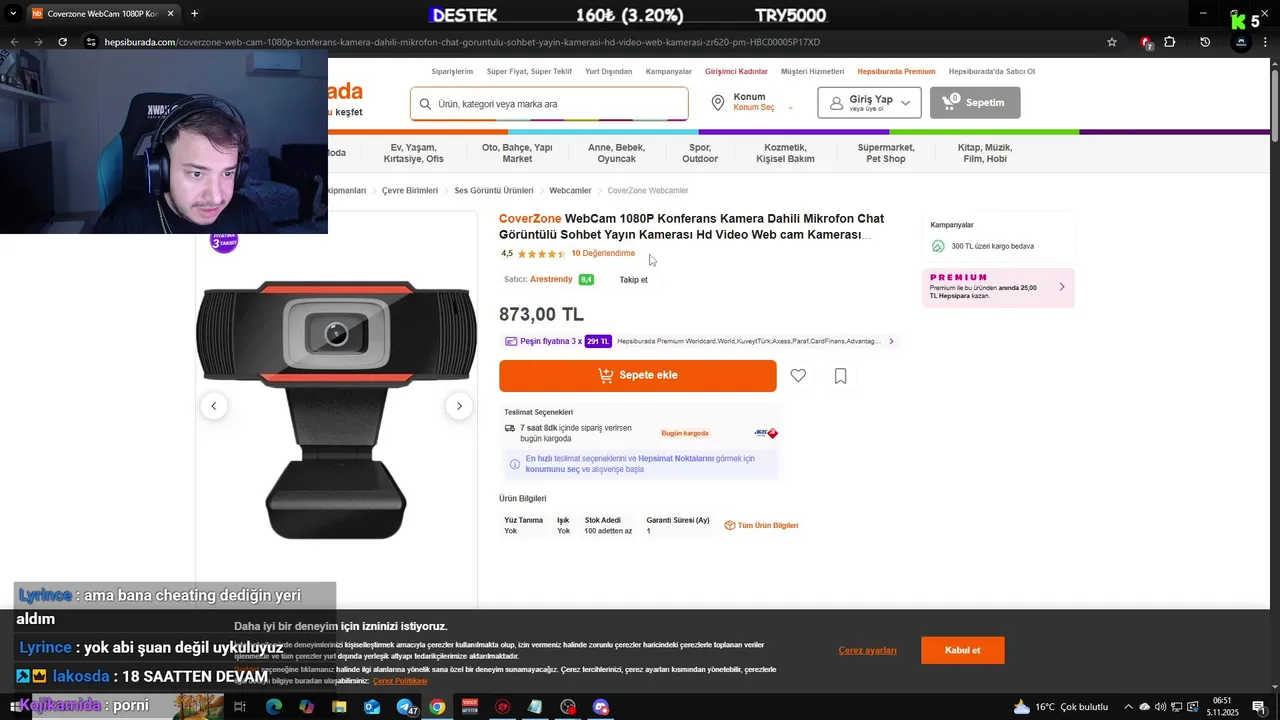Open the notification center icon

tap(1259, 707)
